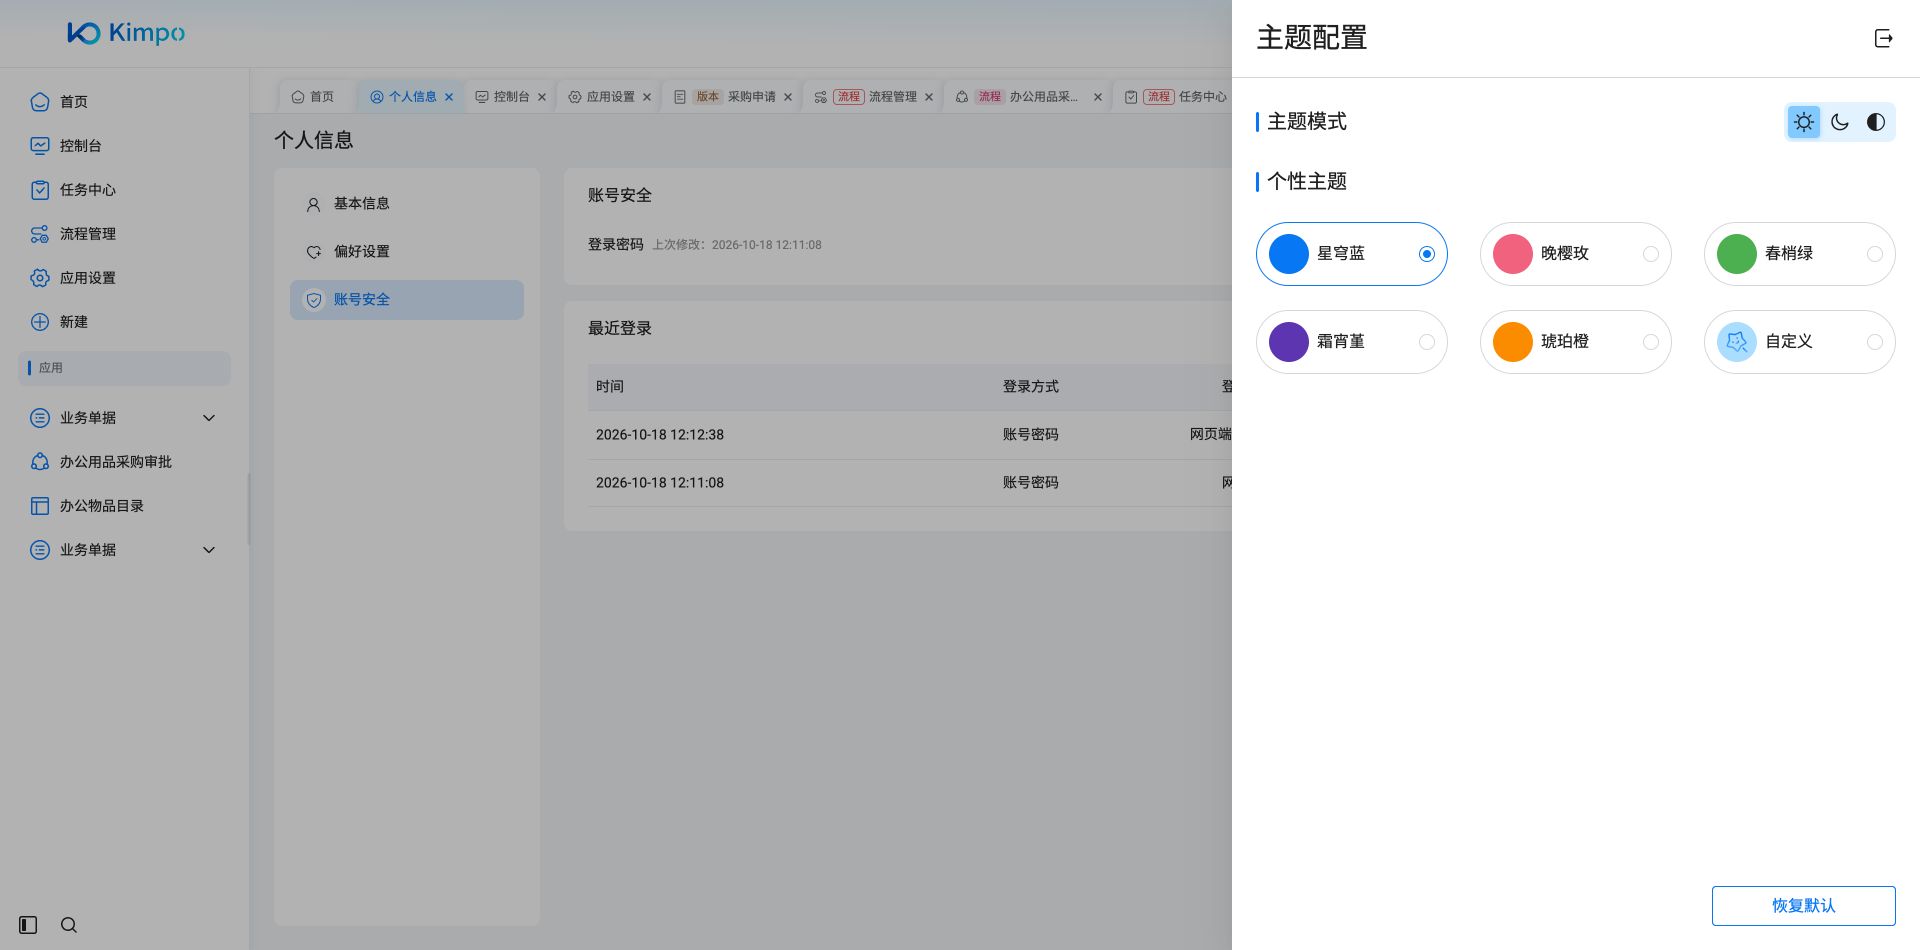Image resolution: width=1920 pixels, height=950 pixels.
Task: Close the 个人信息 tab
Action: pyautogui.click(x=449, y=97)
